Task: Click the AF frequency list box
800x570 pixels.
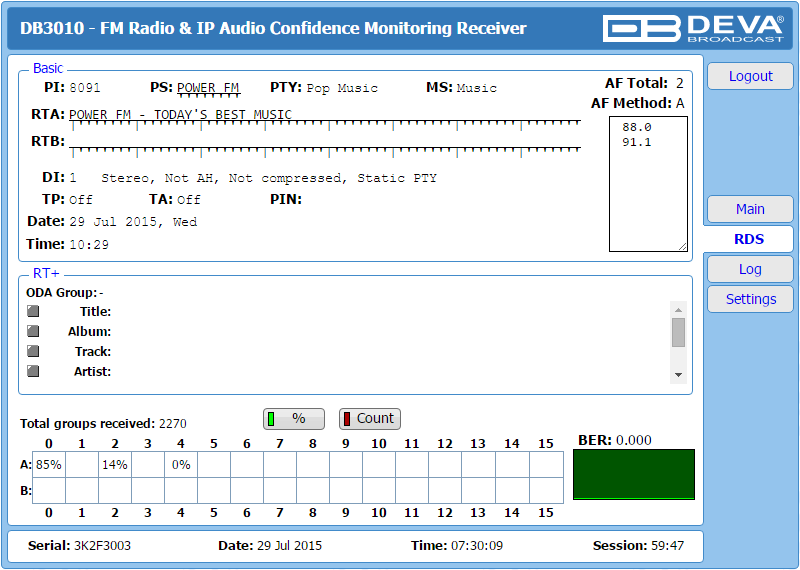Action: pos(648,184)
